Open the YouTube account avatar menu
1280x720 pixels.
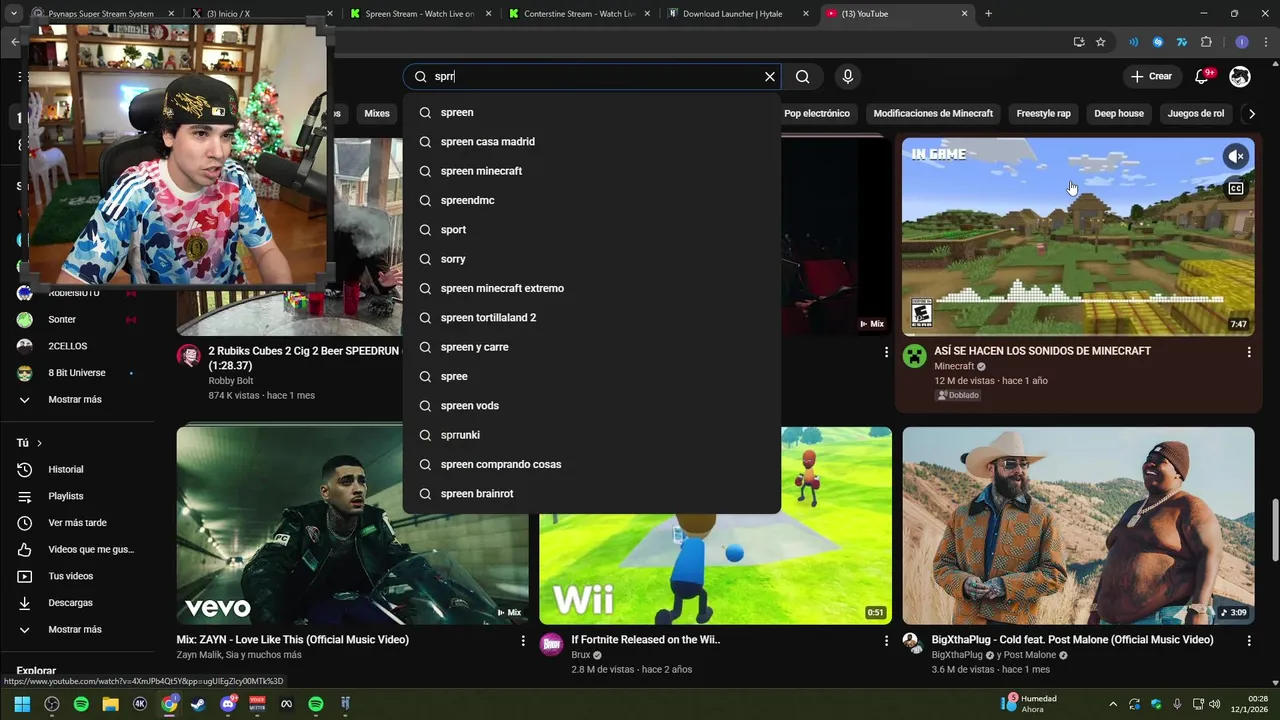(x=1240, y=77)
